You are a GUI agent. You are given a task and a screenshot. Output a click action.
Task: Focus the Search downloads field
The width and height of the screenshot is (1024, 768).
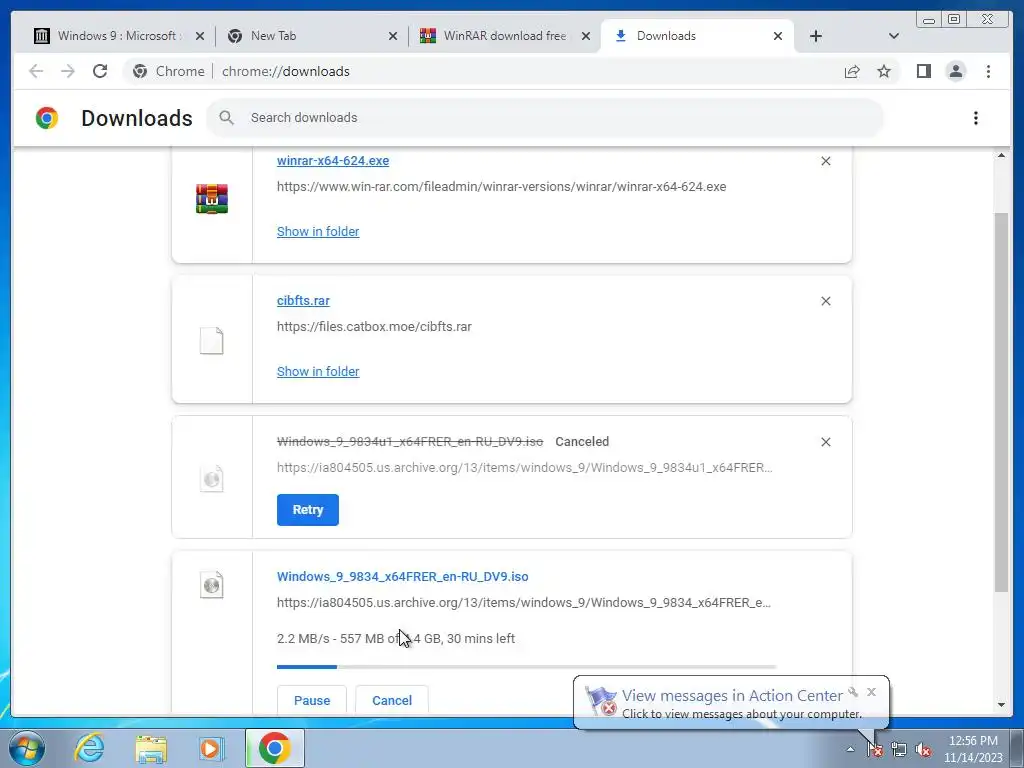[x=545, y=118]
